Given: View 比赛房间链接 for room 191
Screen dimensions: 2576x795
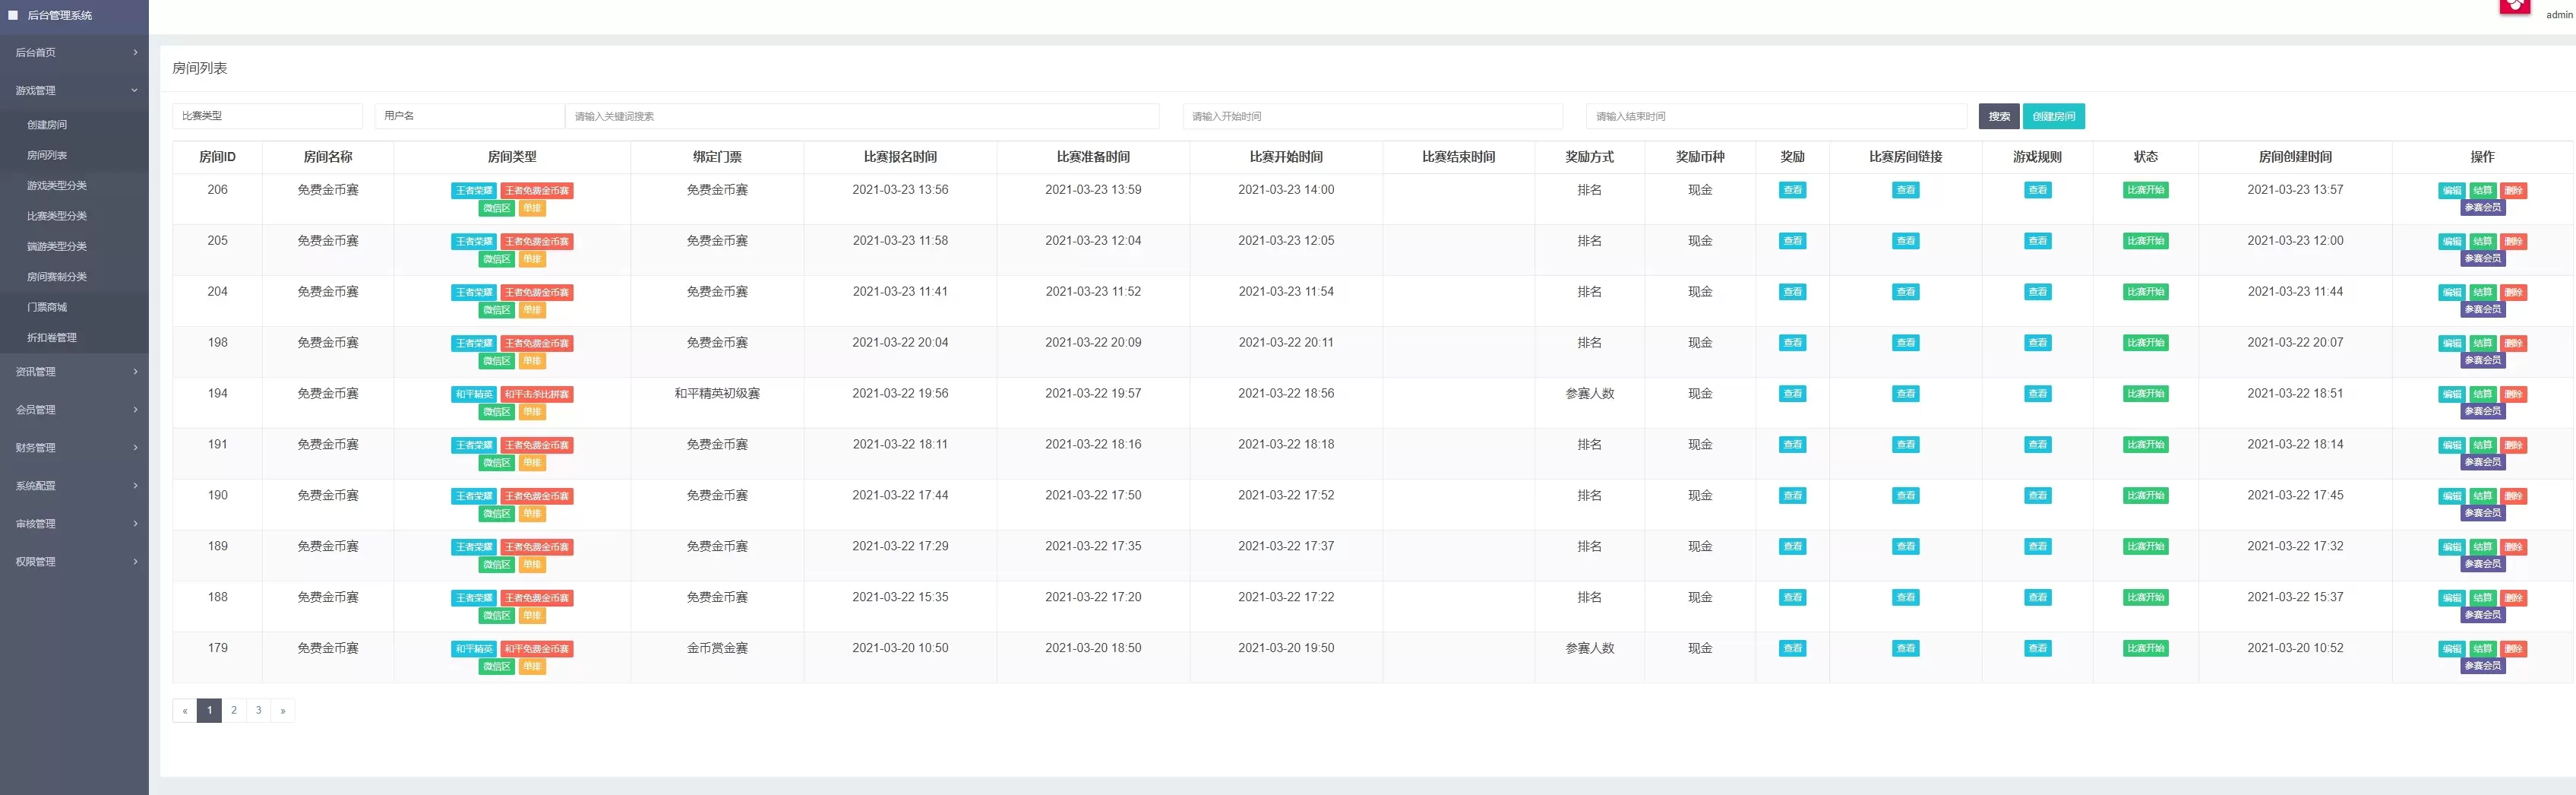Looking at the screenshot, I should (1905, 445).
